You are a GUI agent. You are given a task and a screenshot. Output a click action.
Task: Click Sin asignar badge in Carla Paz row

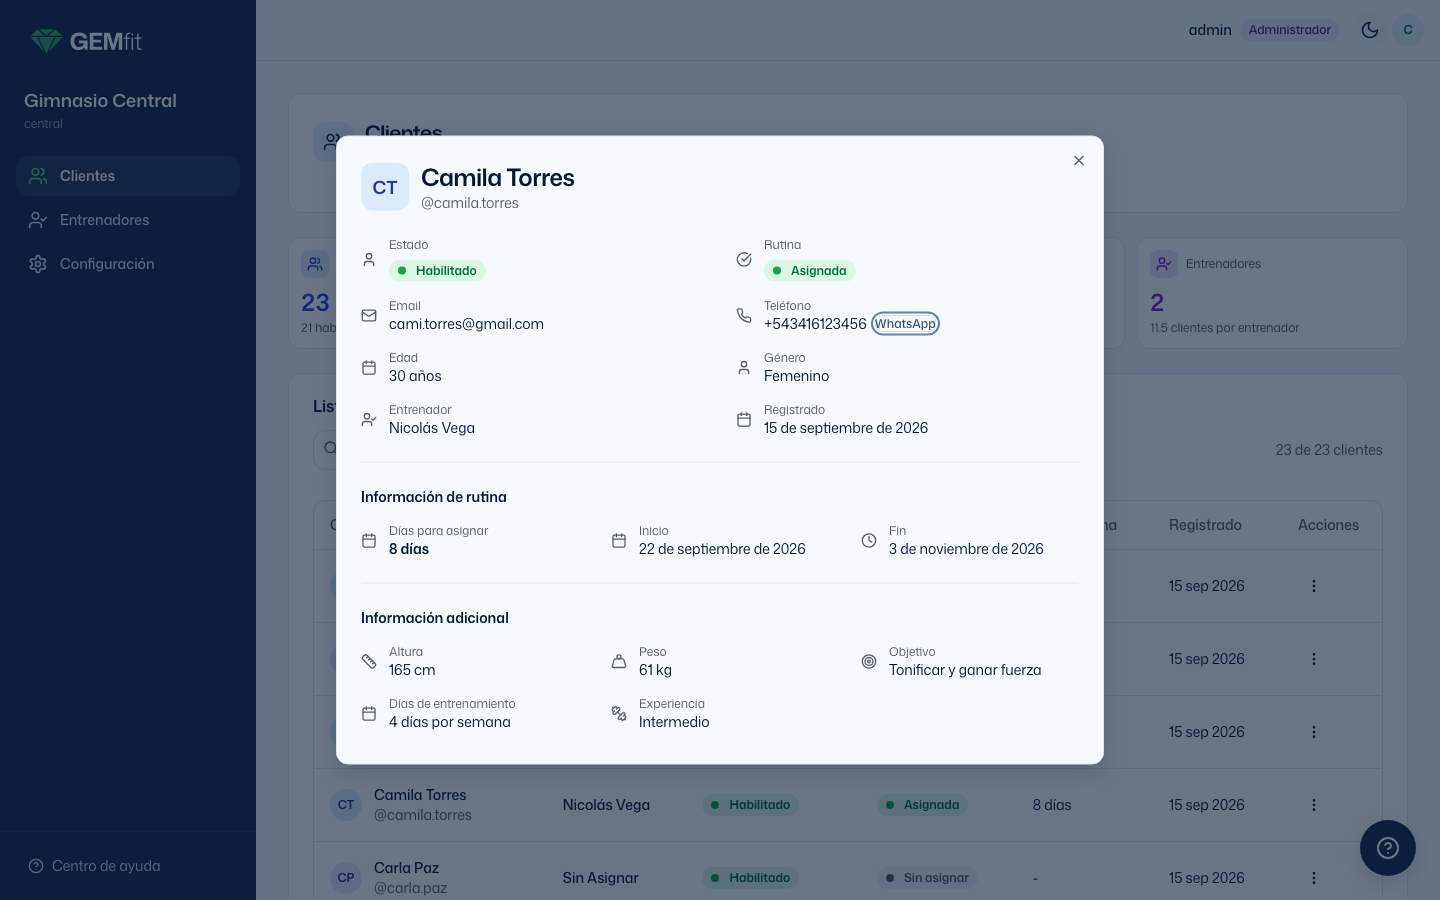(927, 878)
